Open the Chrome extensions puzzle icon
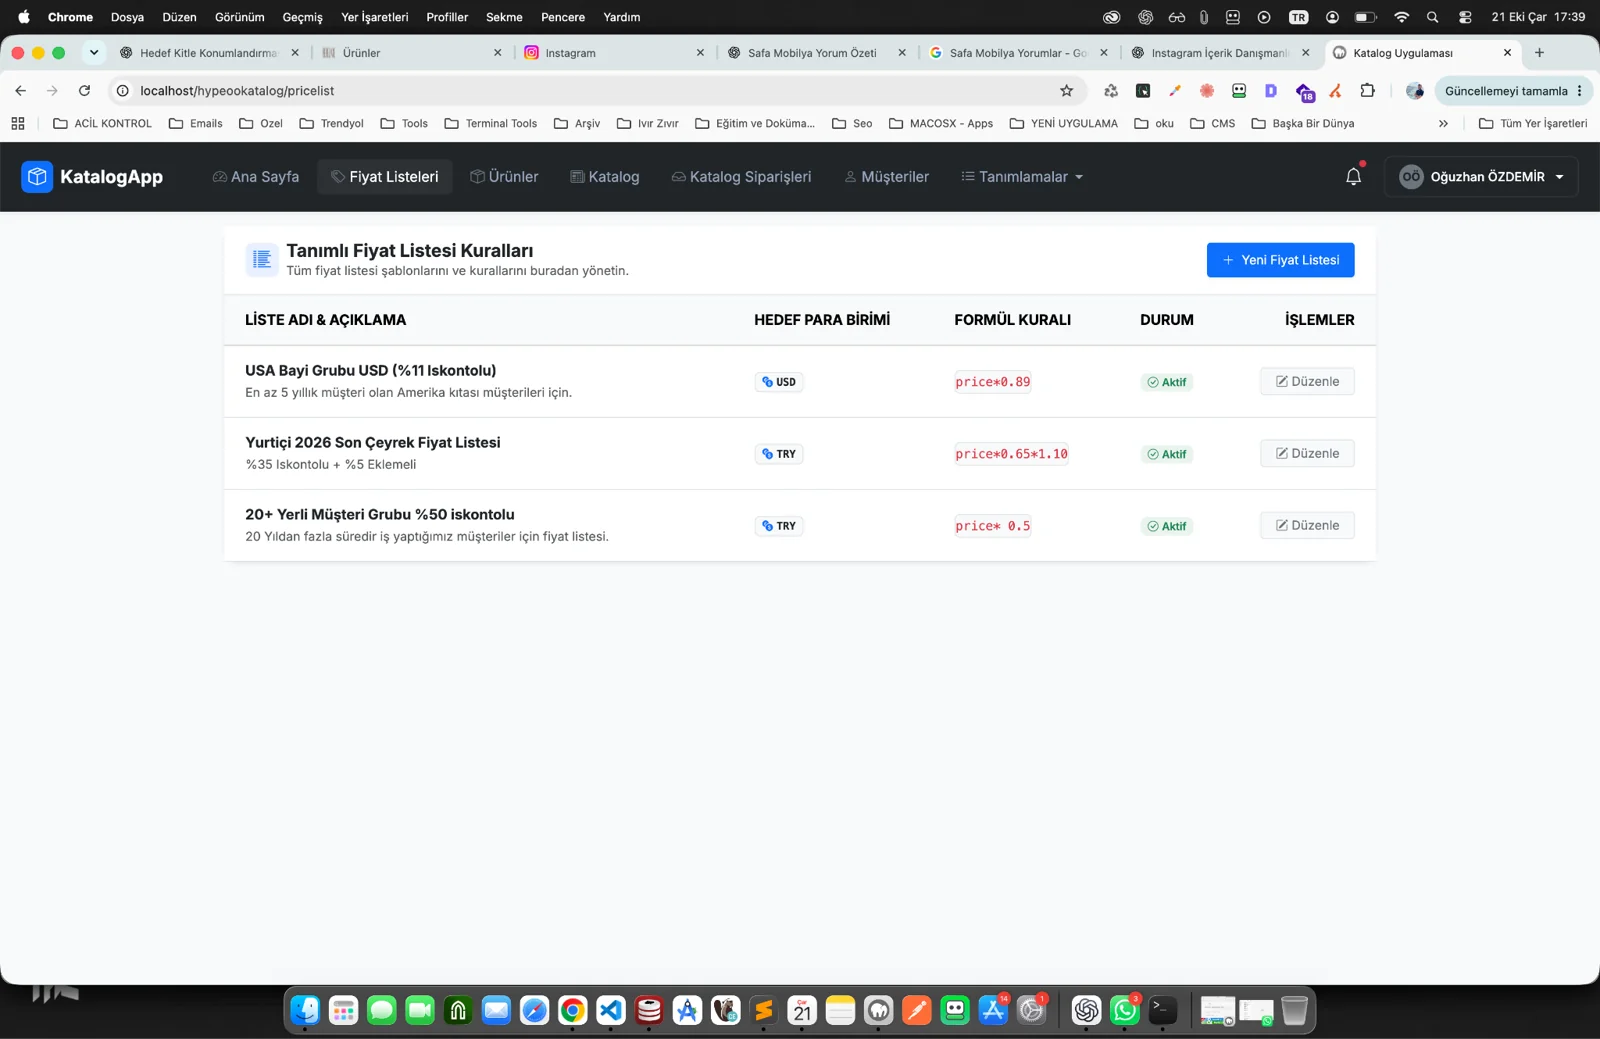The height and width of the screenshot is (1039, 1600). pos(1367,91)
